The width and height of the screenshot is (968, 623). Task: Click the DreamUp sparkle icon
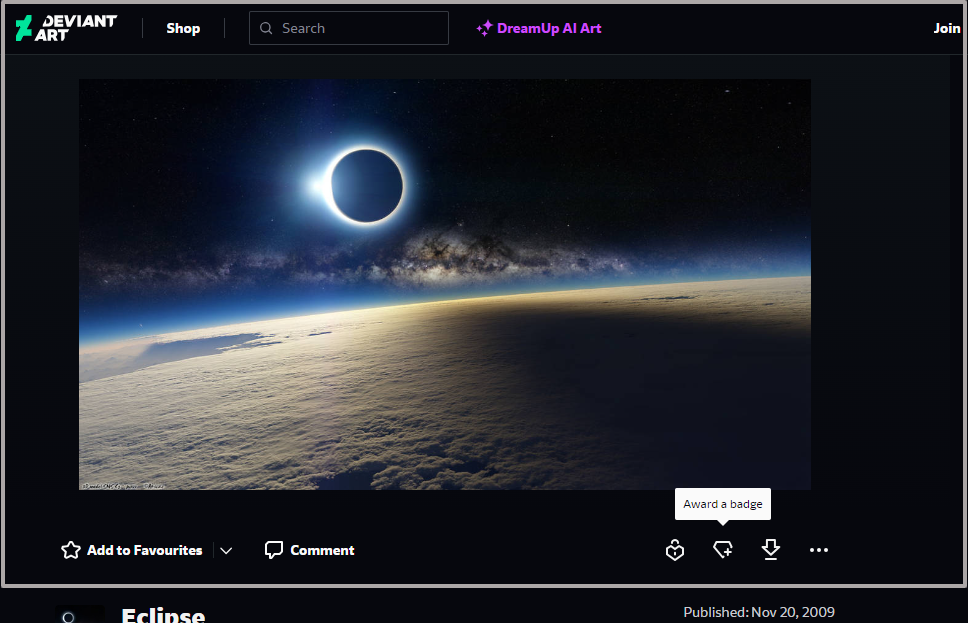(x=484, y=28)
